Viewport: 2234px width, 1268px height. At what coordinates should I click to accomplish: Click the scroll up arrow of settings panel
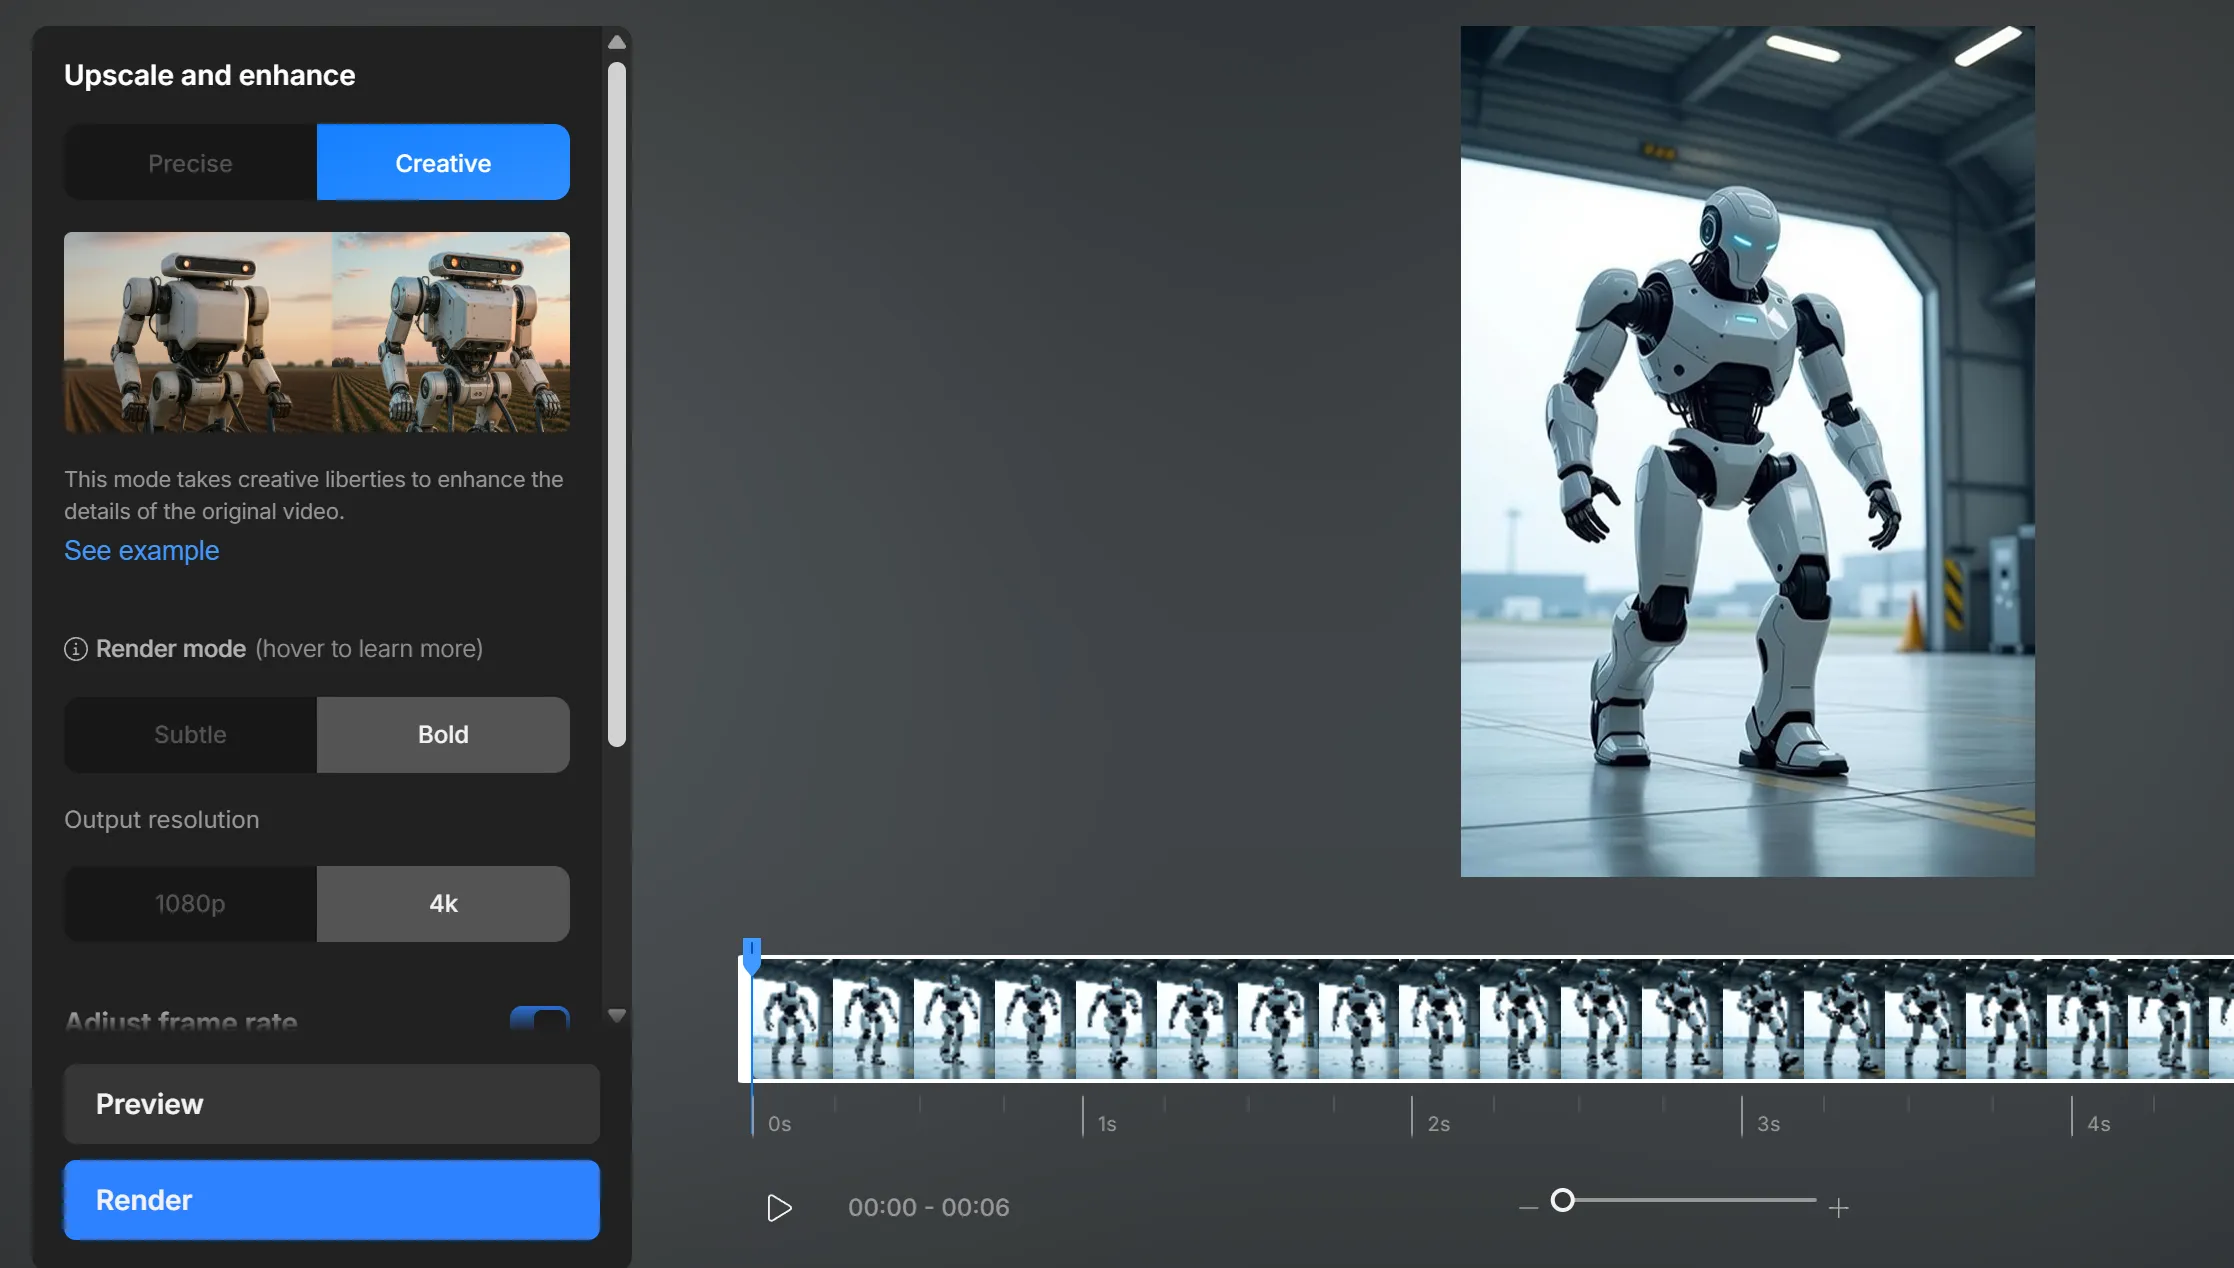click(x=617, y=42)
